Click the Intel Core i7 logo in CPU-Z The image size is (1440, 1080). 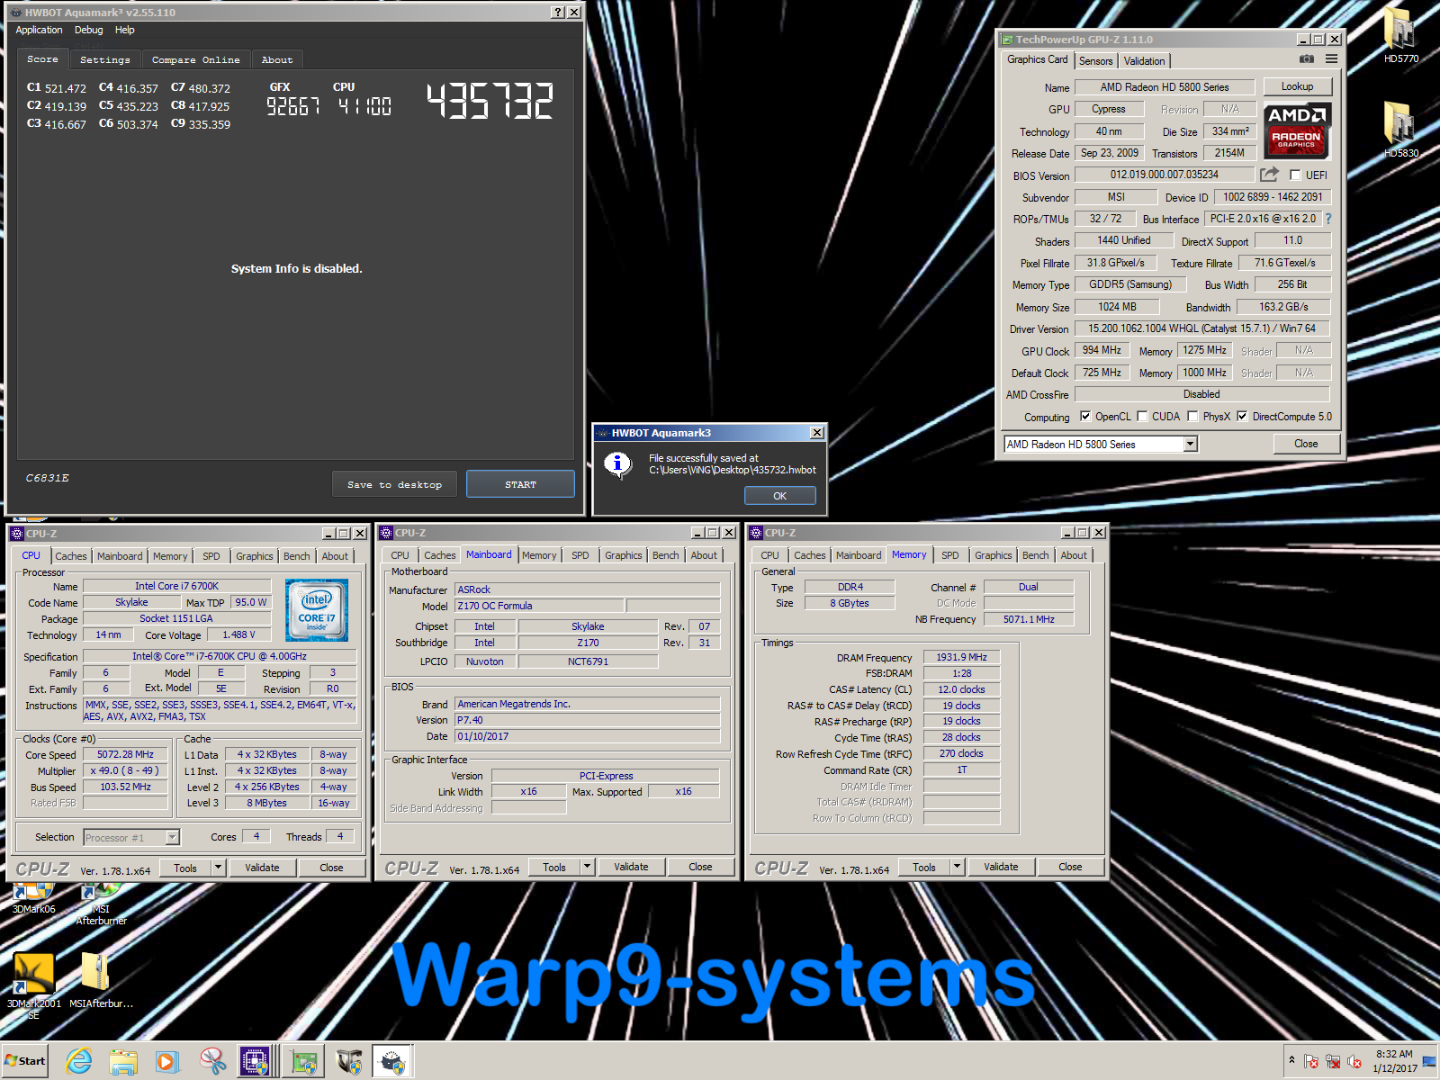pos(317,610)
